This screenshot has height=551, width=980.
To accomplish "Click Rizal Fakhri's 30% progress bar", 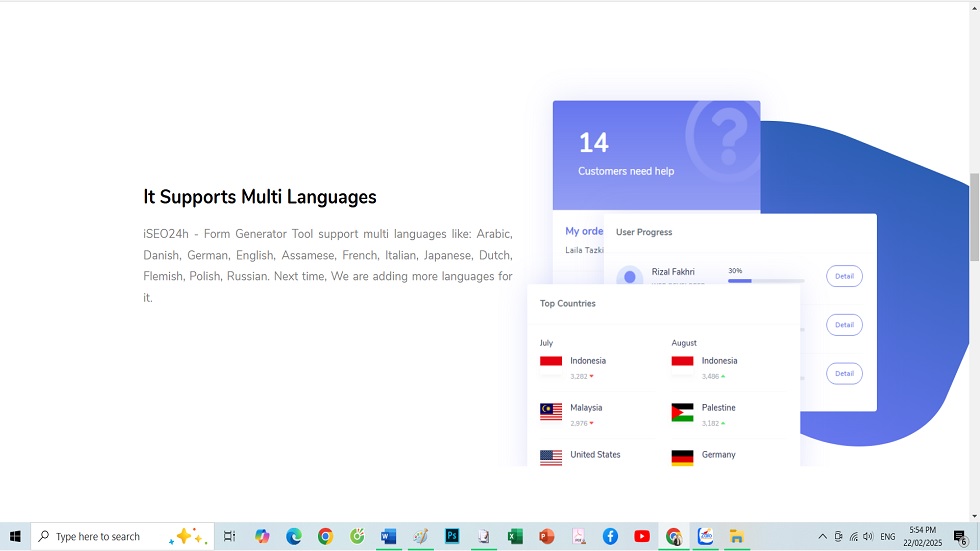I will [x=765, y=281].
